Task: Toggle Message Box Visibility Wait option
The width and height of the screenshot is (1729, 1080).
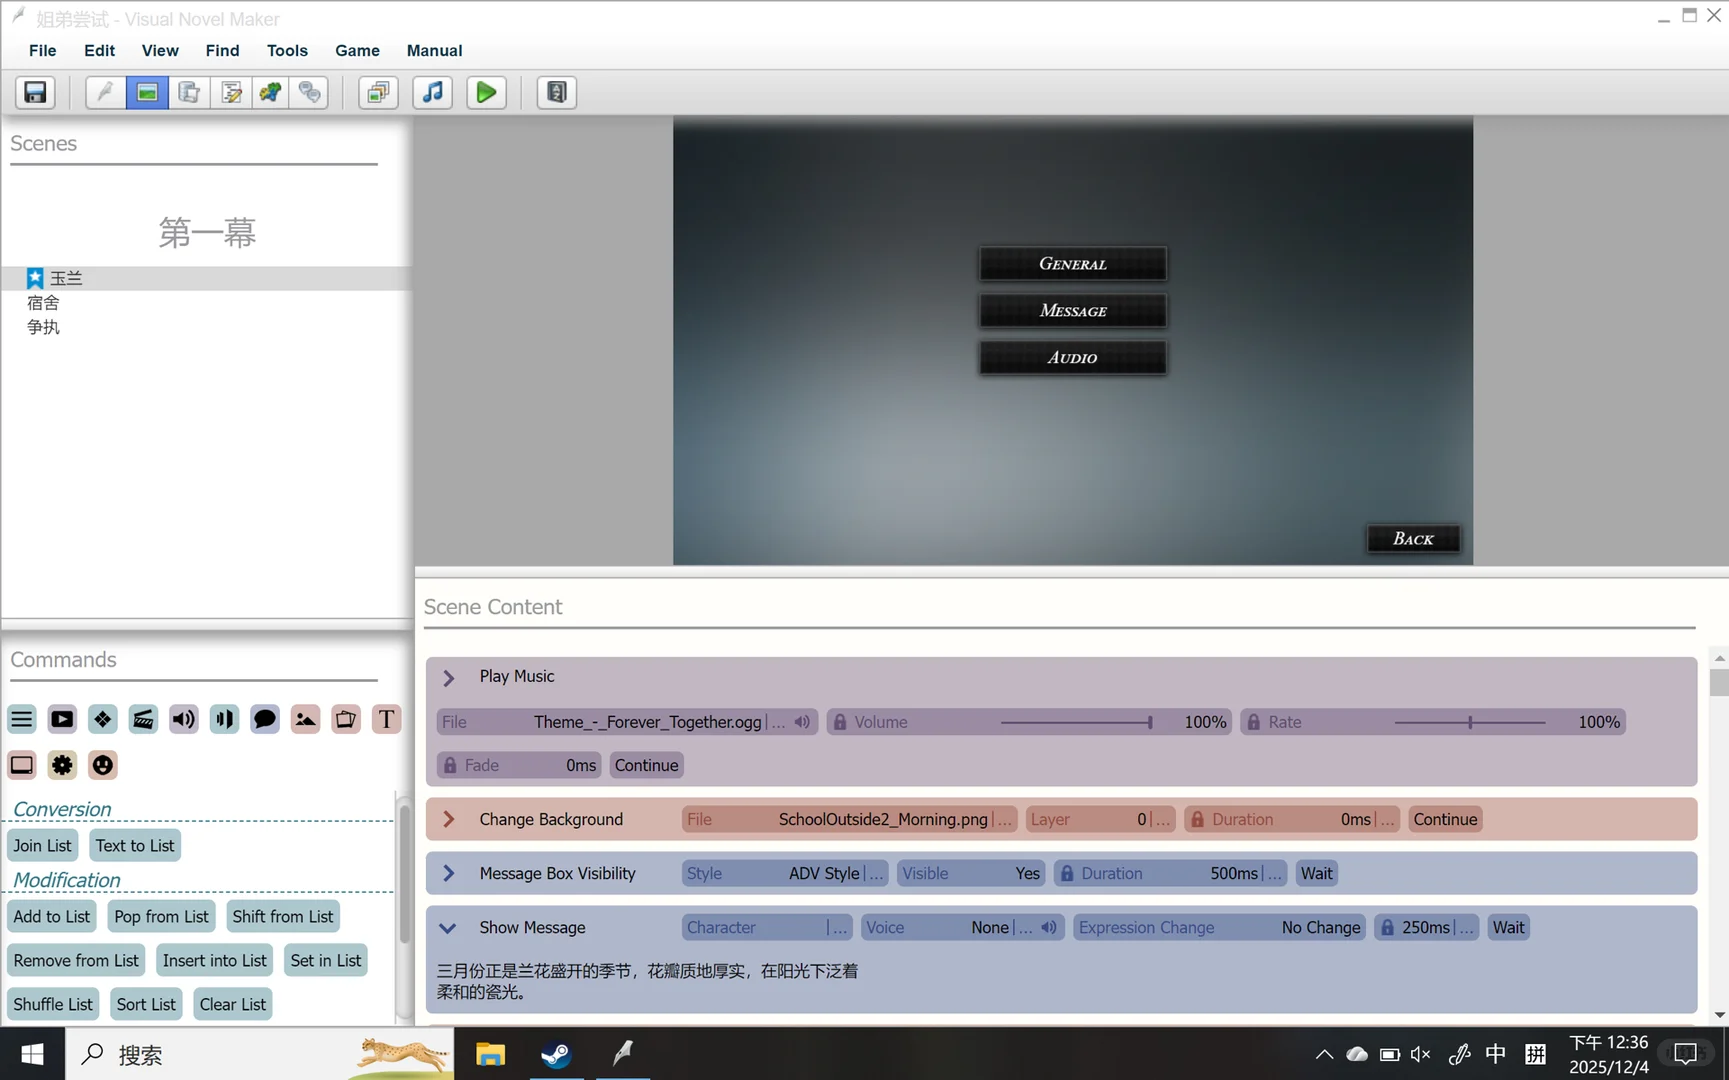Action: pyautogui.click(x=1316, y=873)
